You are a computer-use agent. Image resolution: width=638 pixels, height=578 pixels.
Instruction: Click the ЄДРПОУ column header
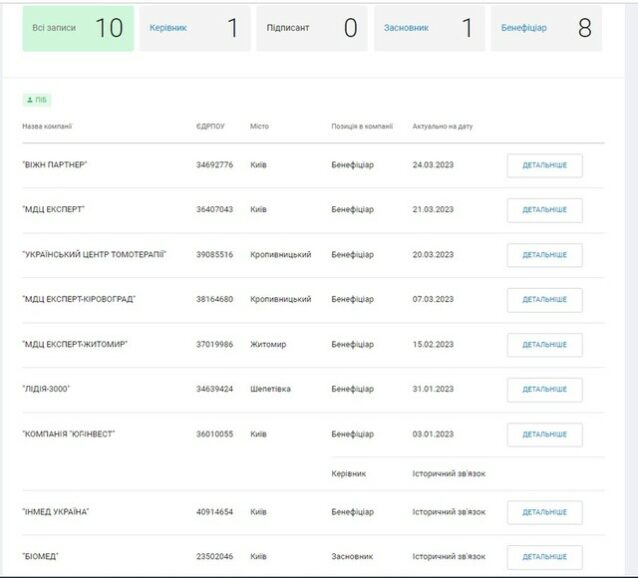[x=210, y=126]
